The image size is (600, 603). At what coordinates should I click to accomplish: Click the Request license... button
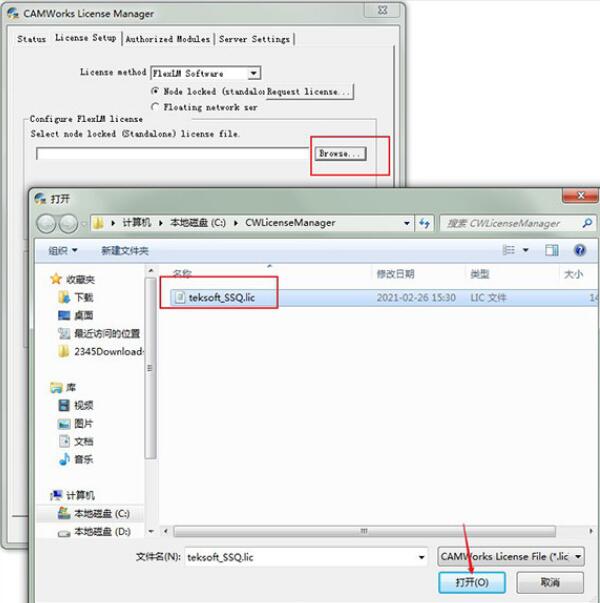309,92
